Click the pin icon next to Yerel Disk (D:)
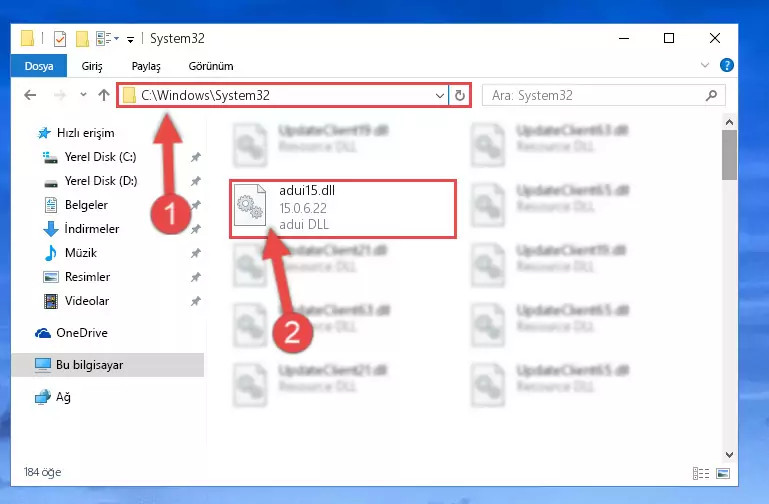This screenshot has width=769, height=504. coord(196,181)
